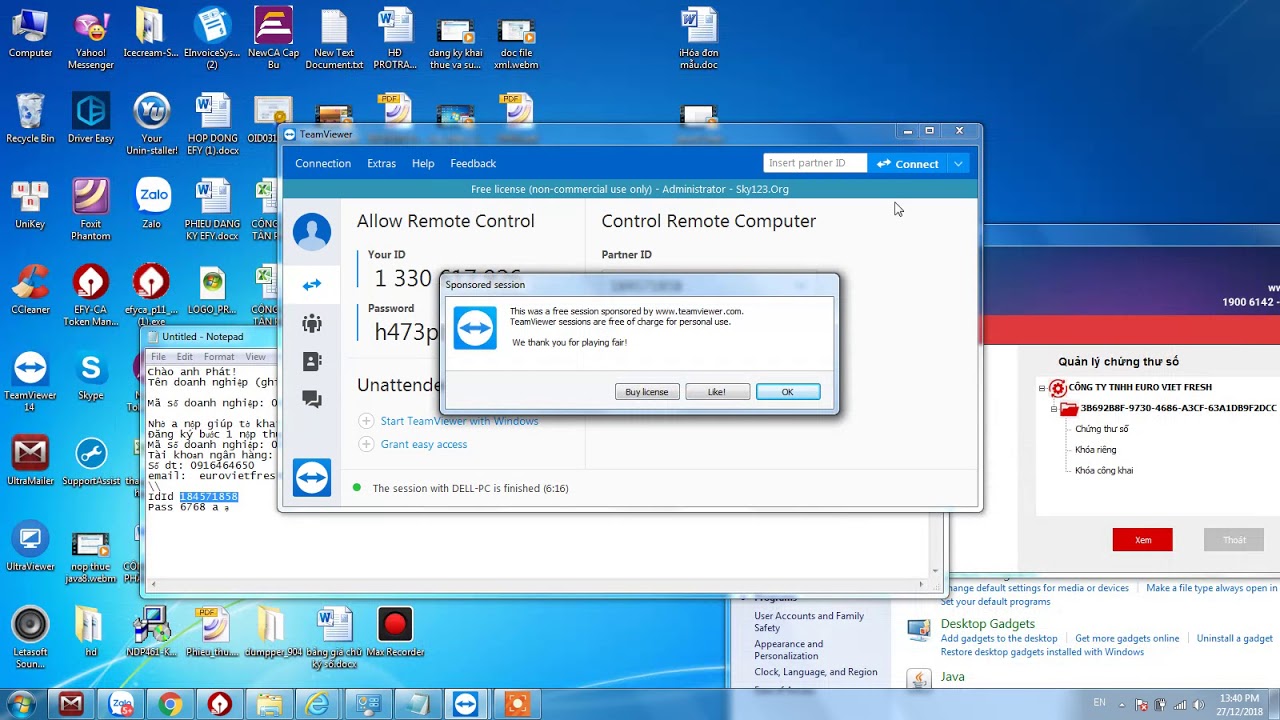Click Grant easy access link
The width and height of the screenshot is (1280, 720).
click(424, 444)
